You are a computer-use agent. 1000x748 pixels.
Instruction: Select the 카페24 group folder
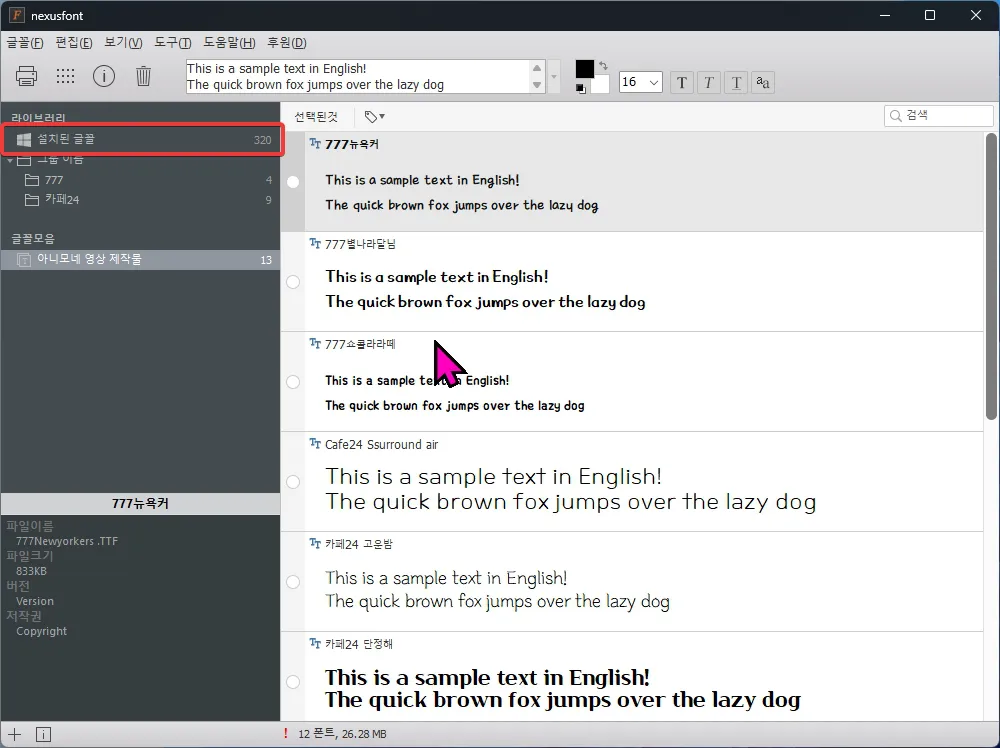click(x=142, y=200)
